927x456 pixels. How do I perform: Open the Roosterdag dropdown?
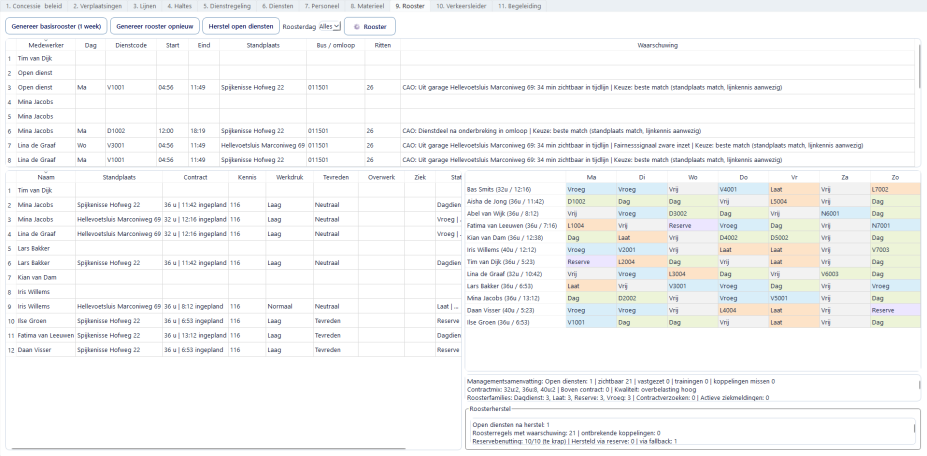(330, 26)
